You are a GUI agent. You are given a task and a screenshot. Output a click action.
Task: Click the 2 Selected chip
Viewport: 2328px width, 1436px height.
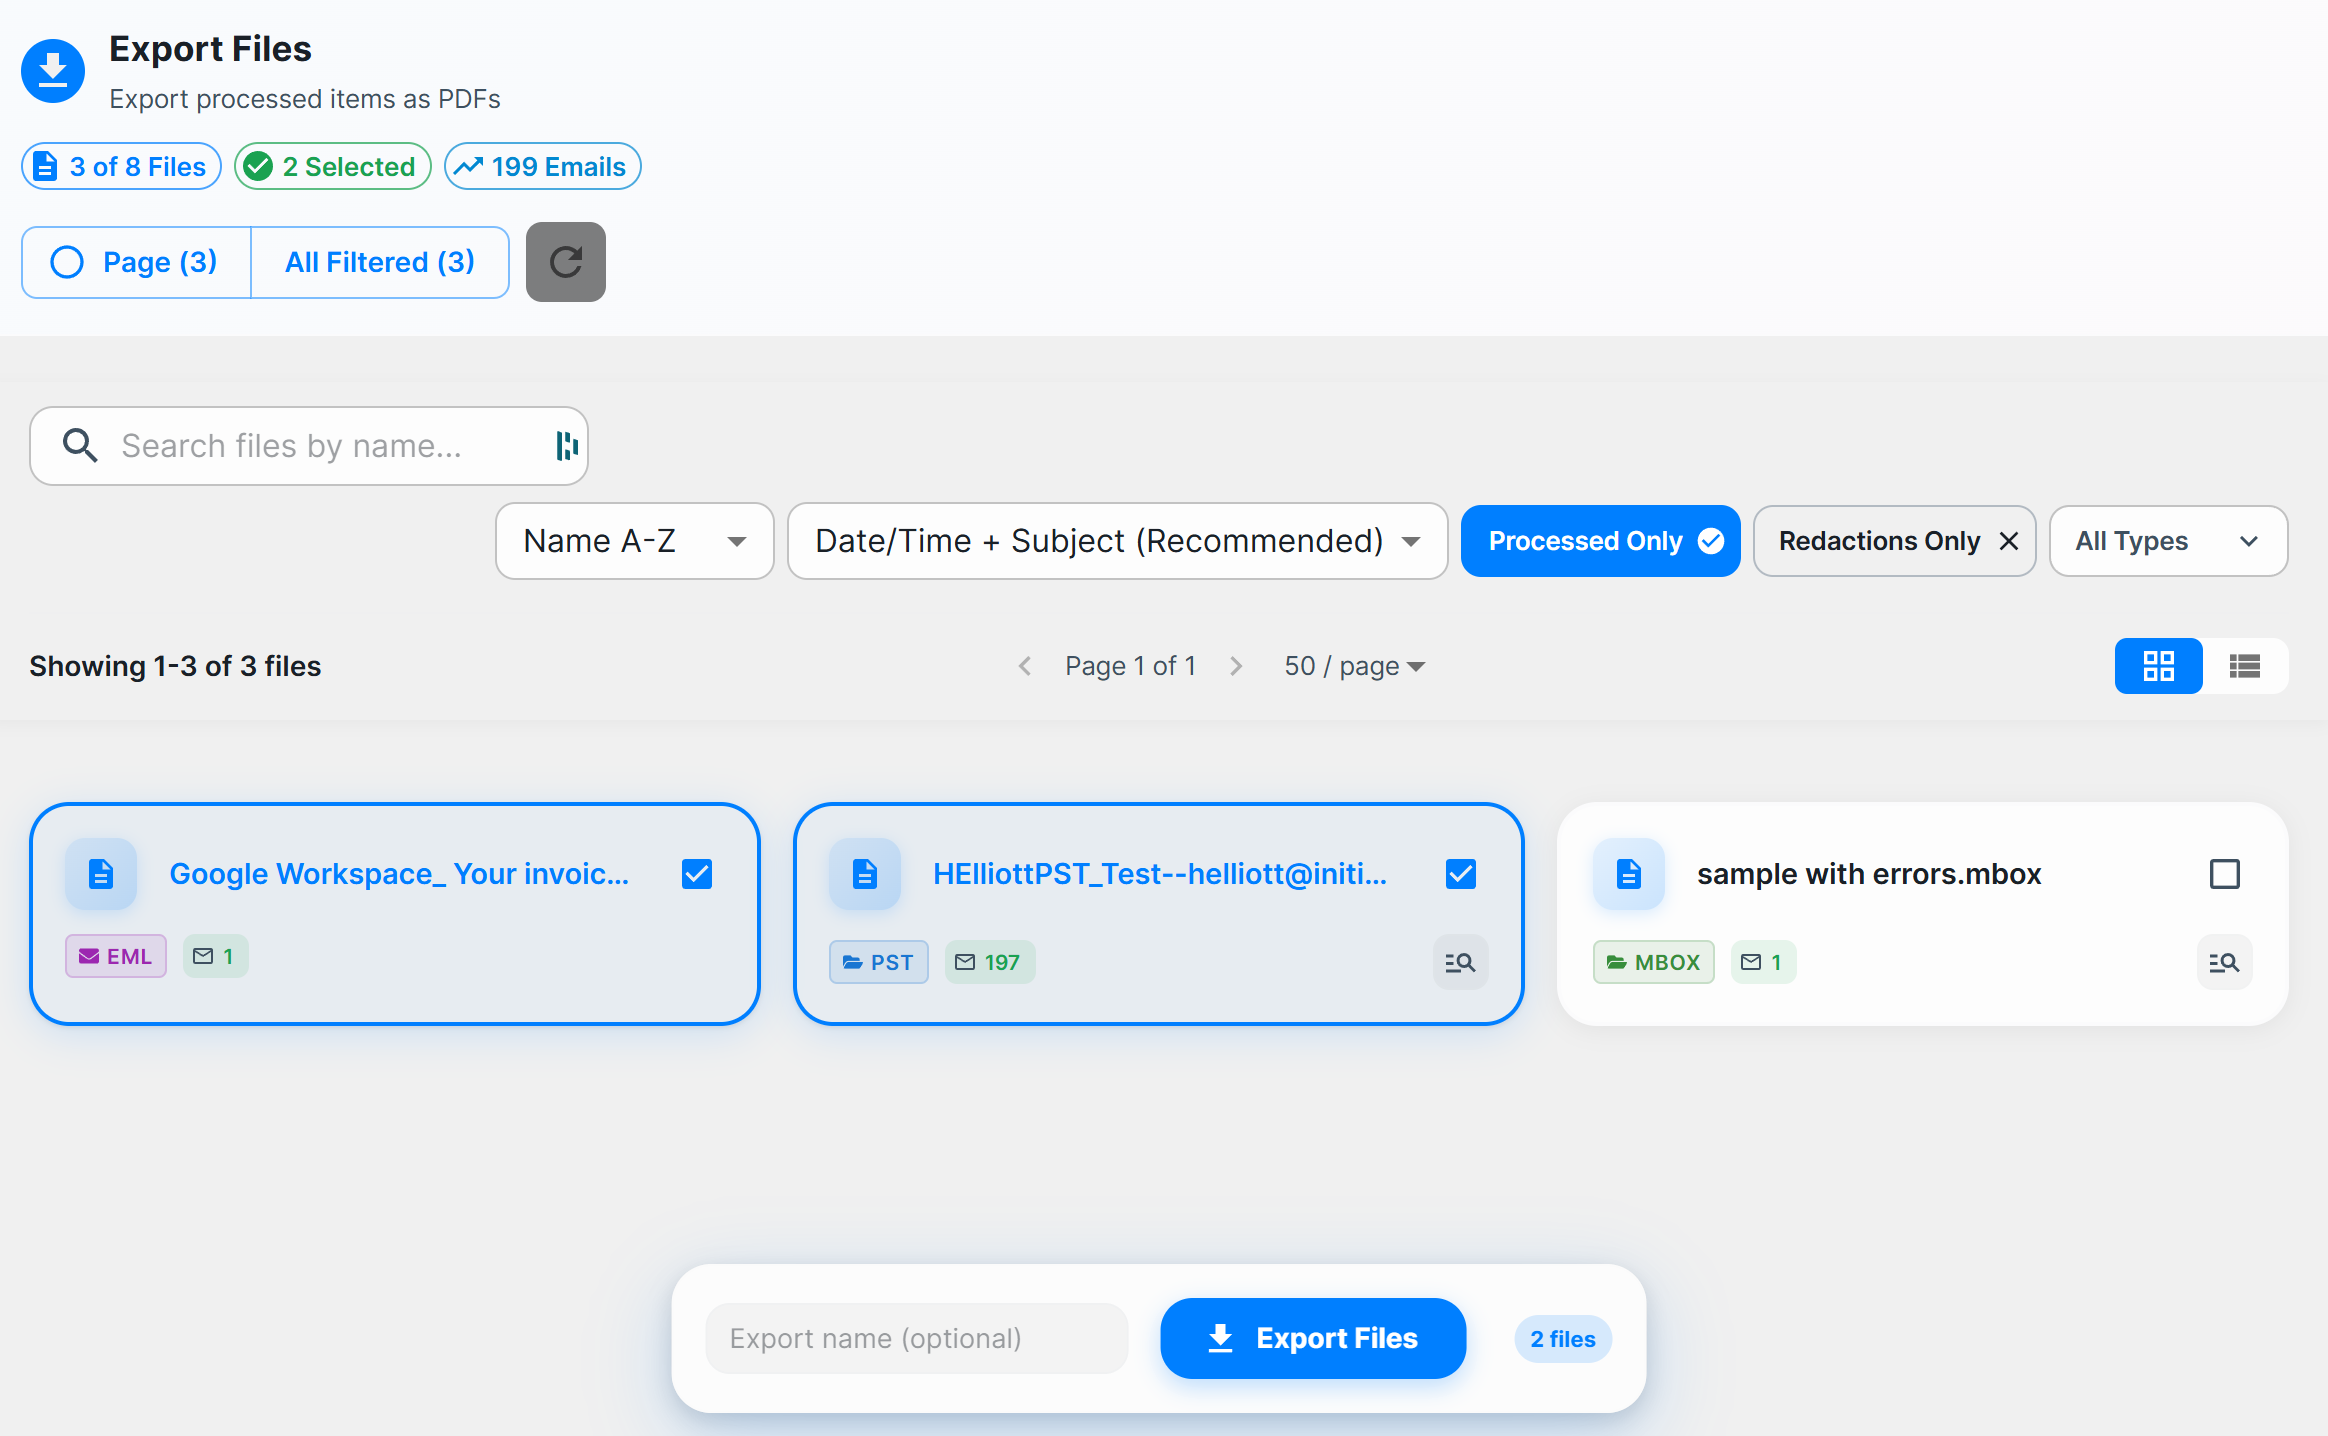coord(333,166)
